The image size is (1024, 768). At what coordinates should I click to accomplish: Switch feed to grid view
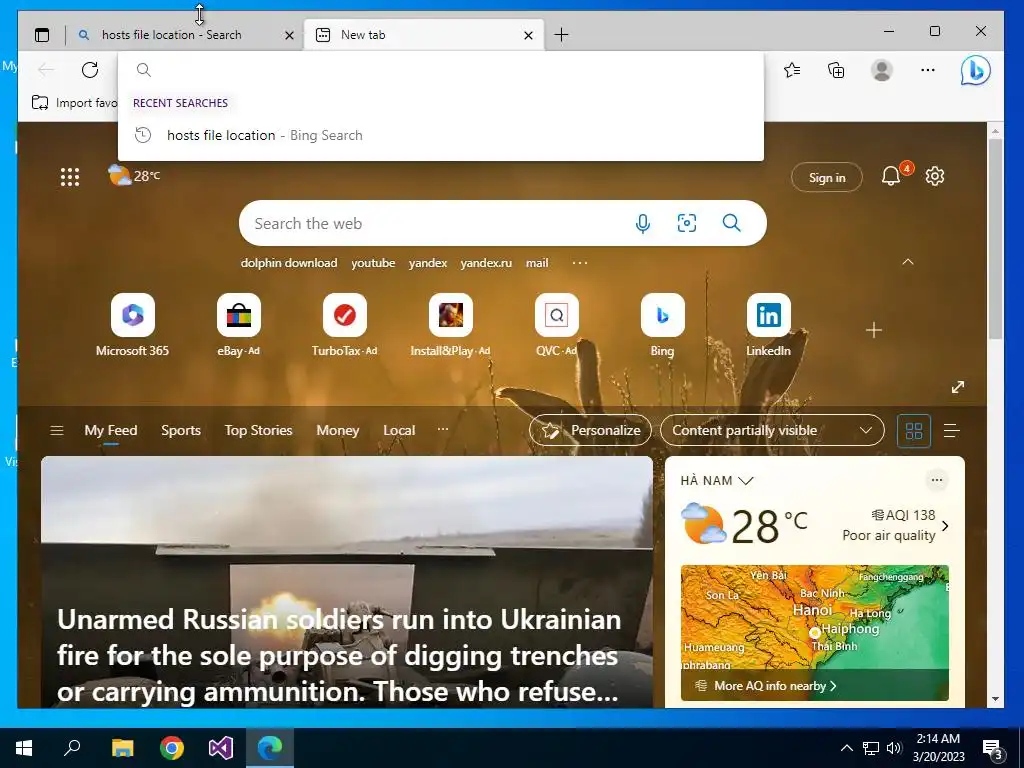pyautogui.click(x=914, y=430)
